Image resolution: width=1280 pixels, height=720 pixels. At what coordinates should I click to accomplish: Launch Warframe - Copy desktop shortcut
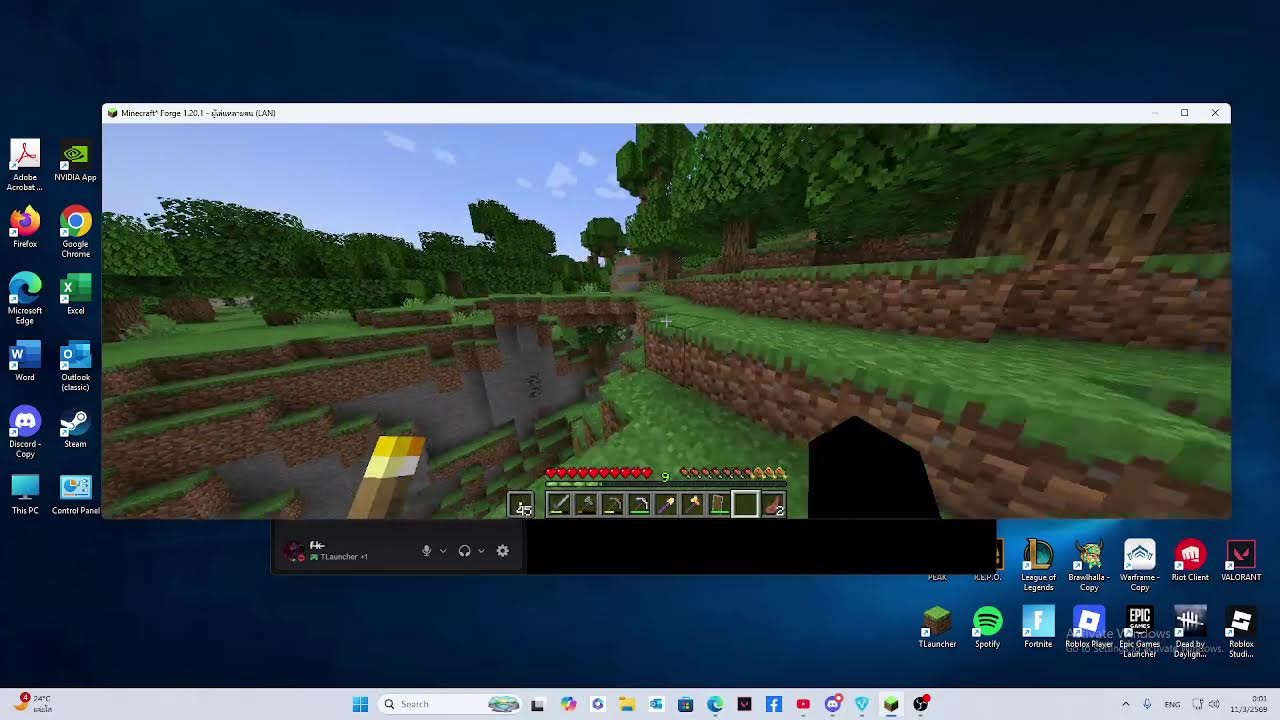pos(1139,565)
